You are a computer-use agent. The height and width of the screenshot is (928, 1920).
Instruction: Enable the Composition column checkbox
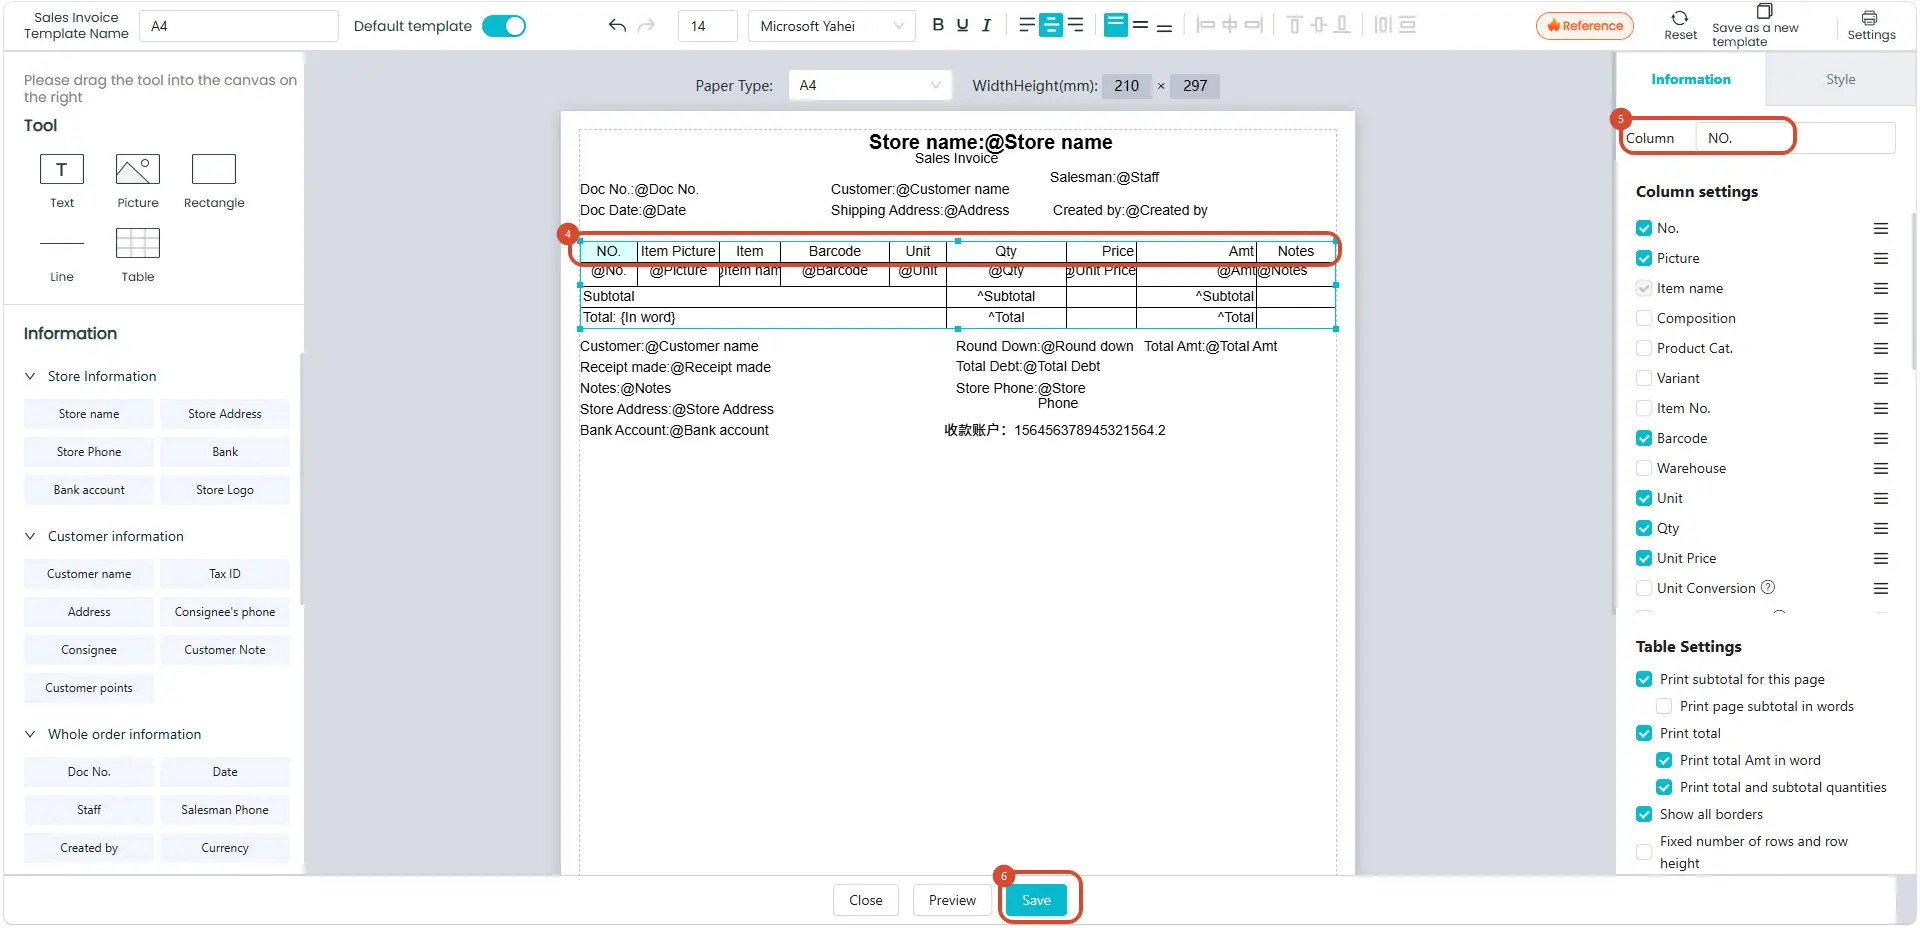(1644, 318)
